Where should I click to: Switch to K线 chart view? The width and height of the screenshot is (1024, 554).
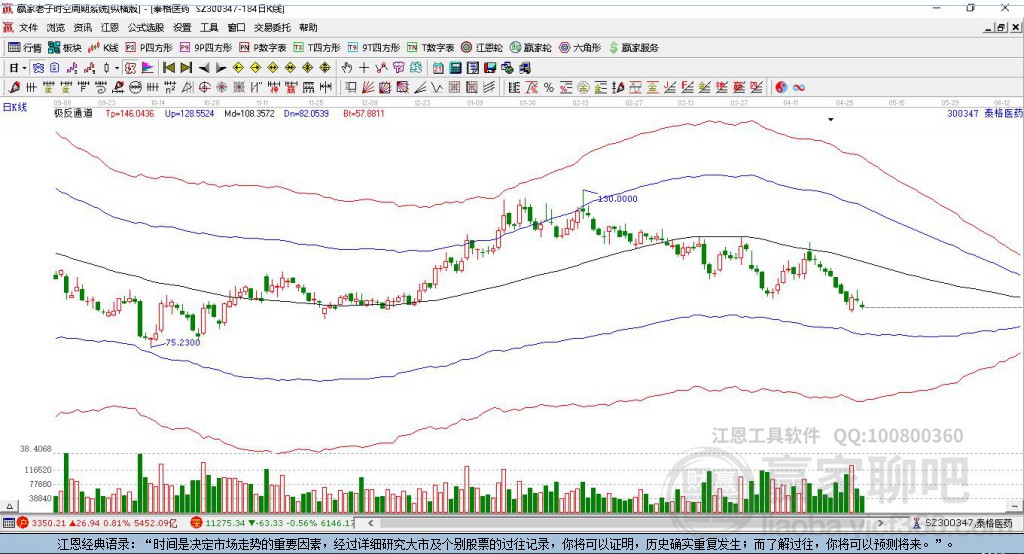[103, 48]
